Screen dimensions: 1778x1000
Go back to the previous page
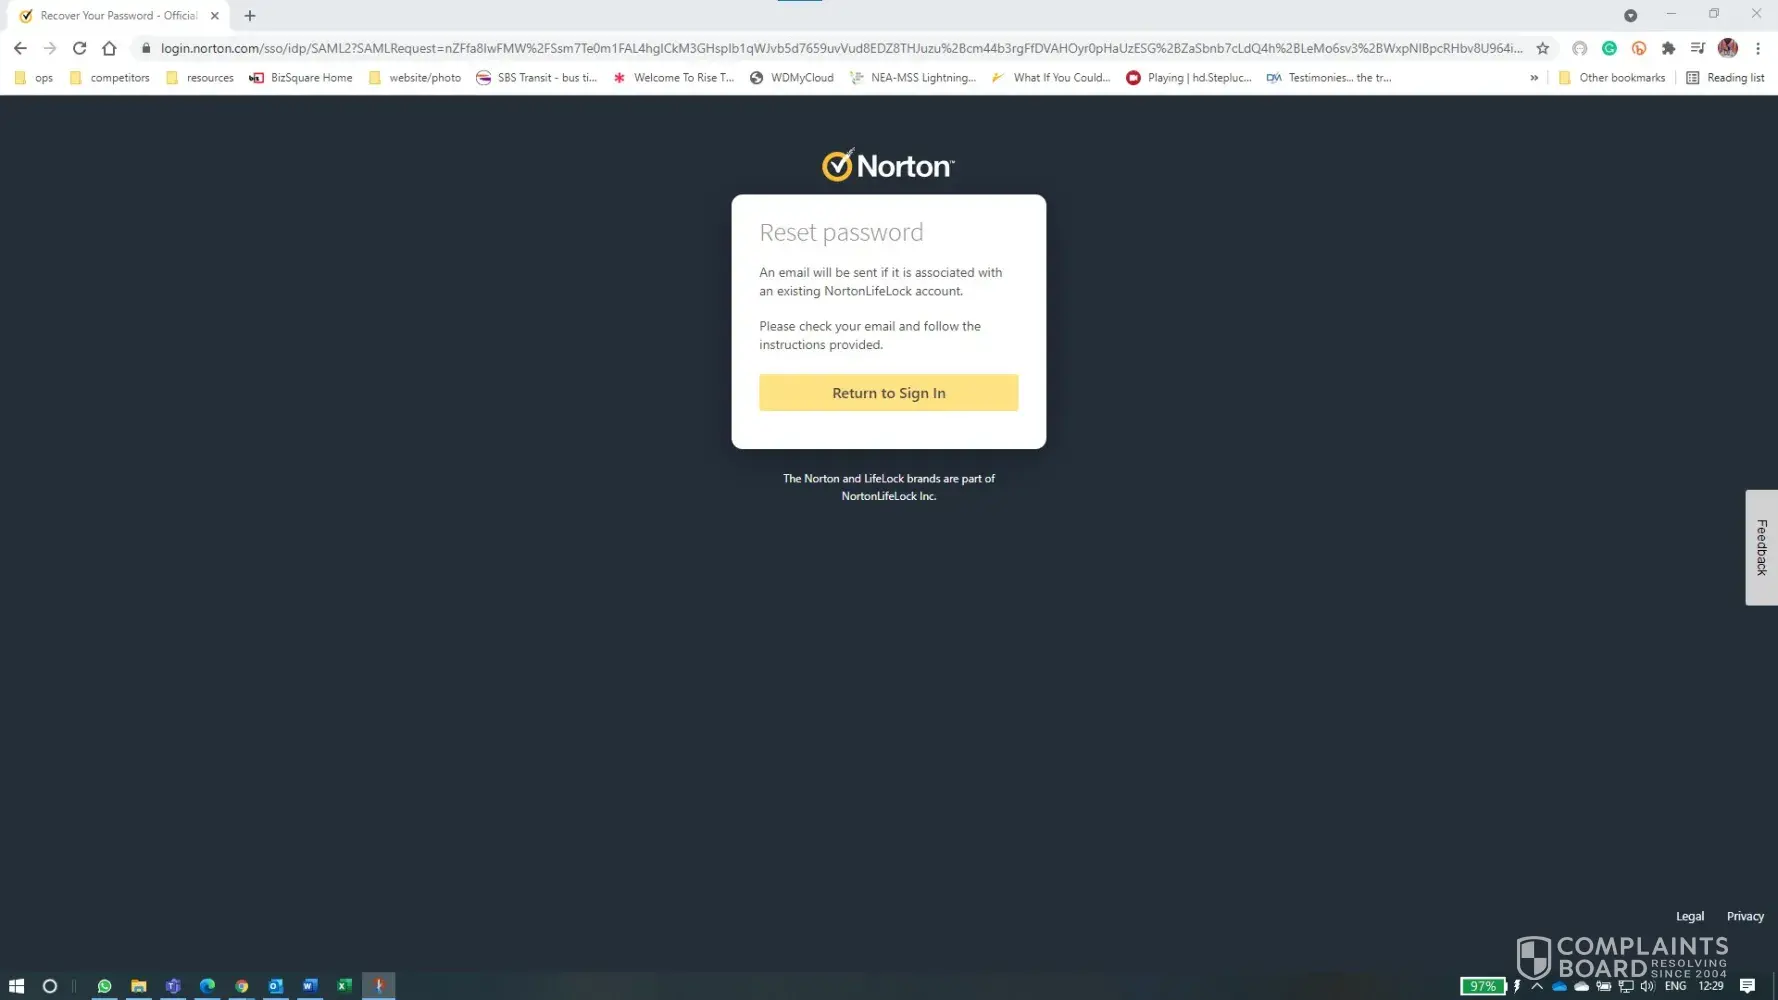coord(20,48)
